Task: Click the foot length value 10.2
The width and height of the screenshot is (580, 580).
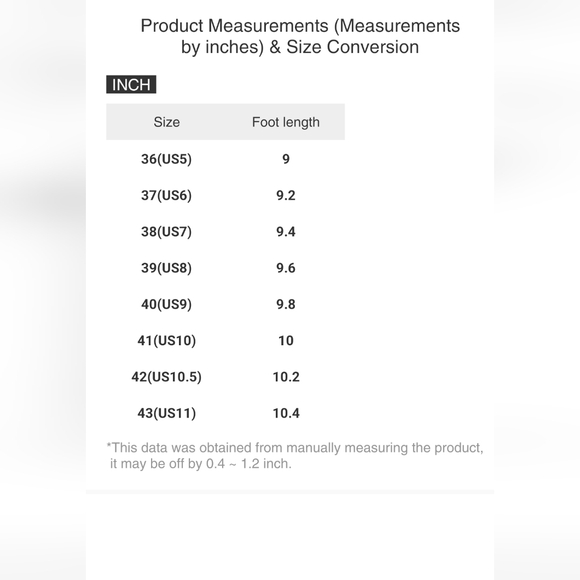Action: [x=286, y=376]
